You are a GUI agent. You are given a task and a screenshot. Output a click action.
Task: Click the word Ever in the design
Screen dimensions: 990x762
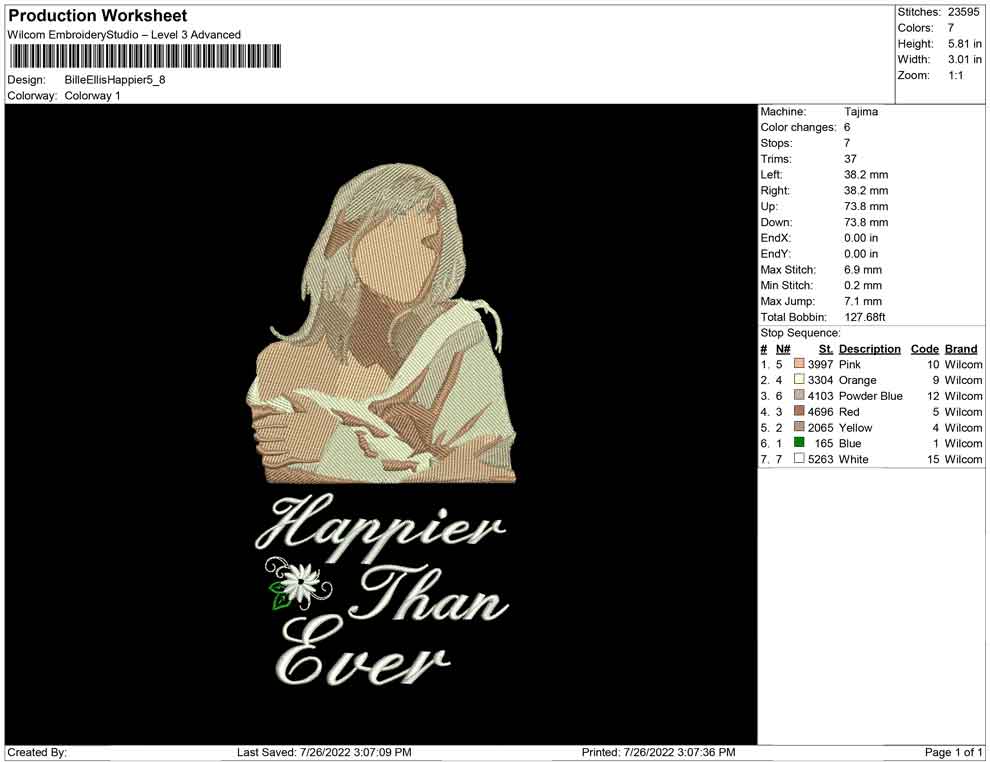[x=362, y=656]
